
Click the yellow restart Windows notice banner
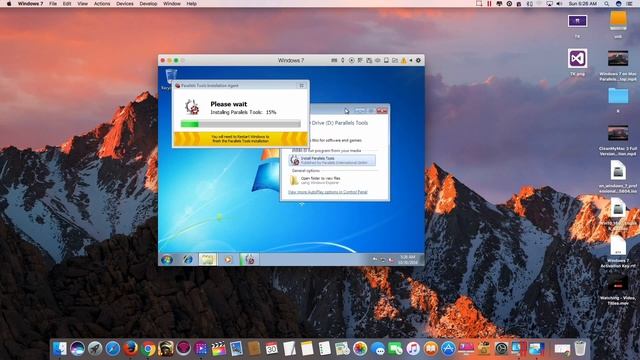pos(240,139)
